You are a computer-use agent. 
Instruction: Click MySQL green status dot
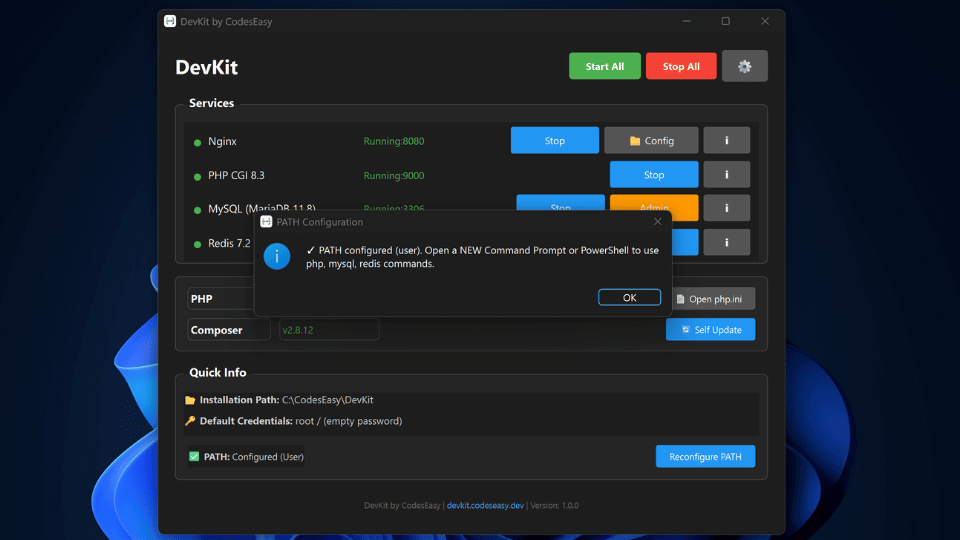click(x=197, y=210)
